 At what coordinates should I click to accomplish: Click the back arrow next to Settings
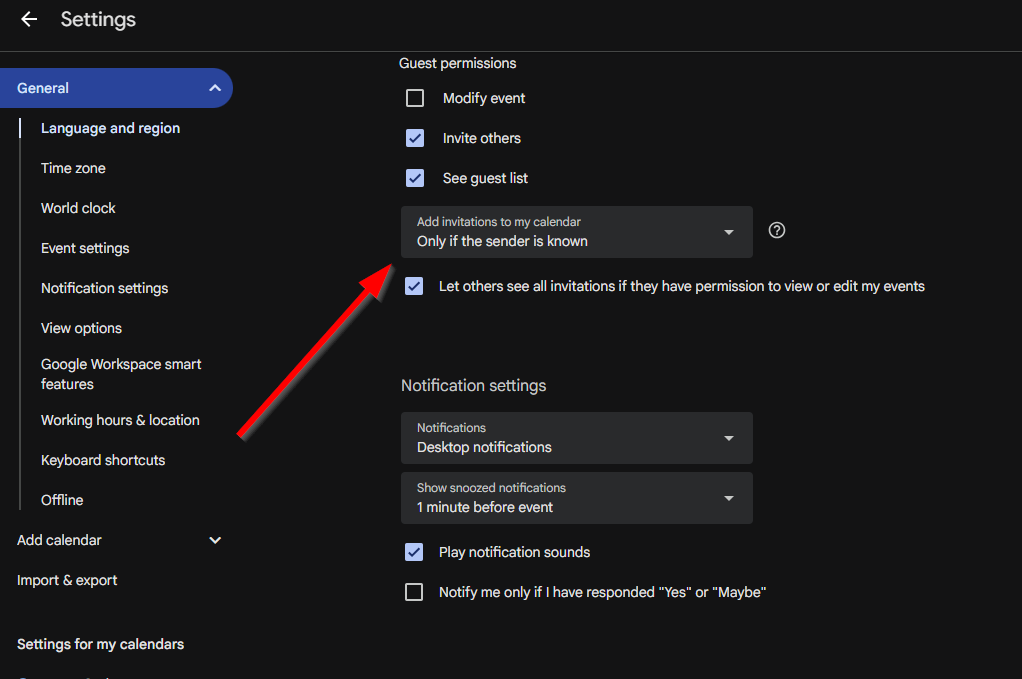[29, 19]
